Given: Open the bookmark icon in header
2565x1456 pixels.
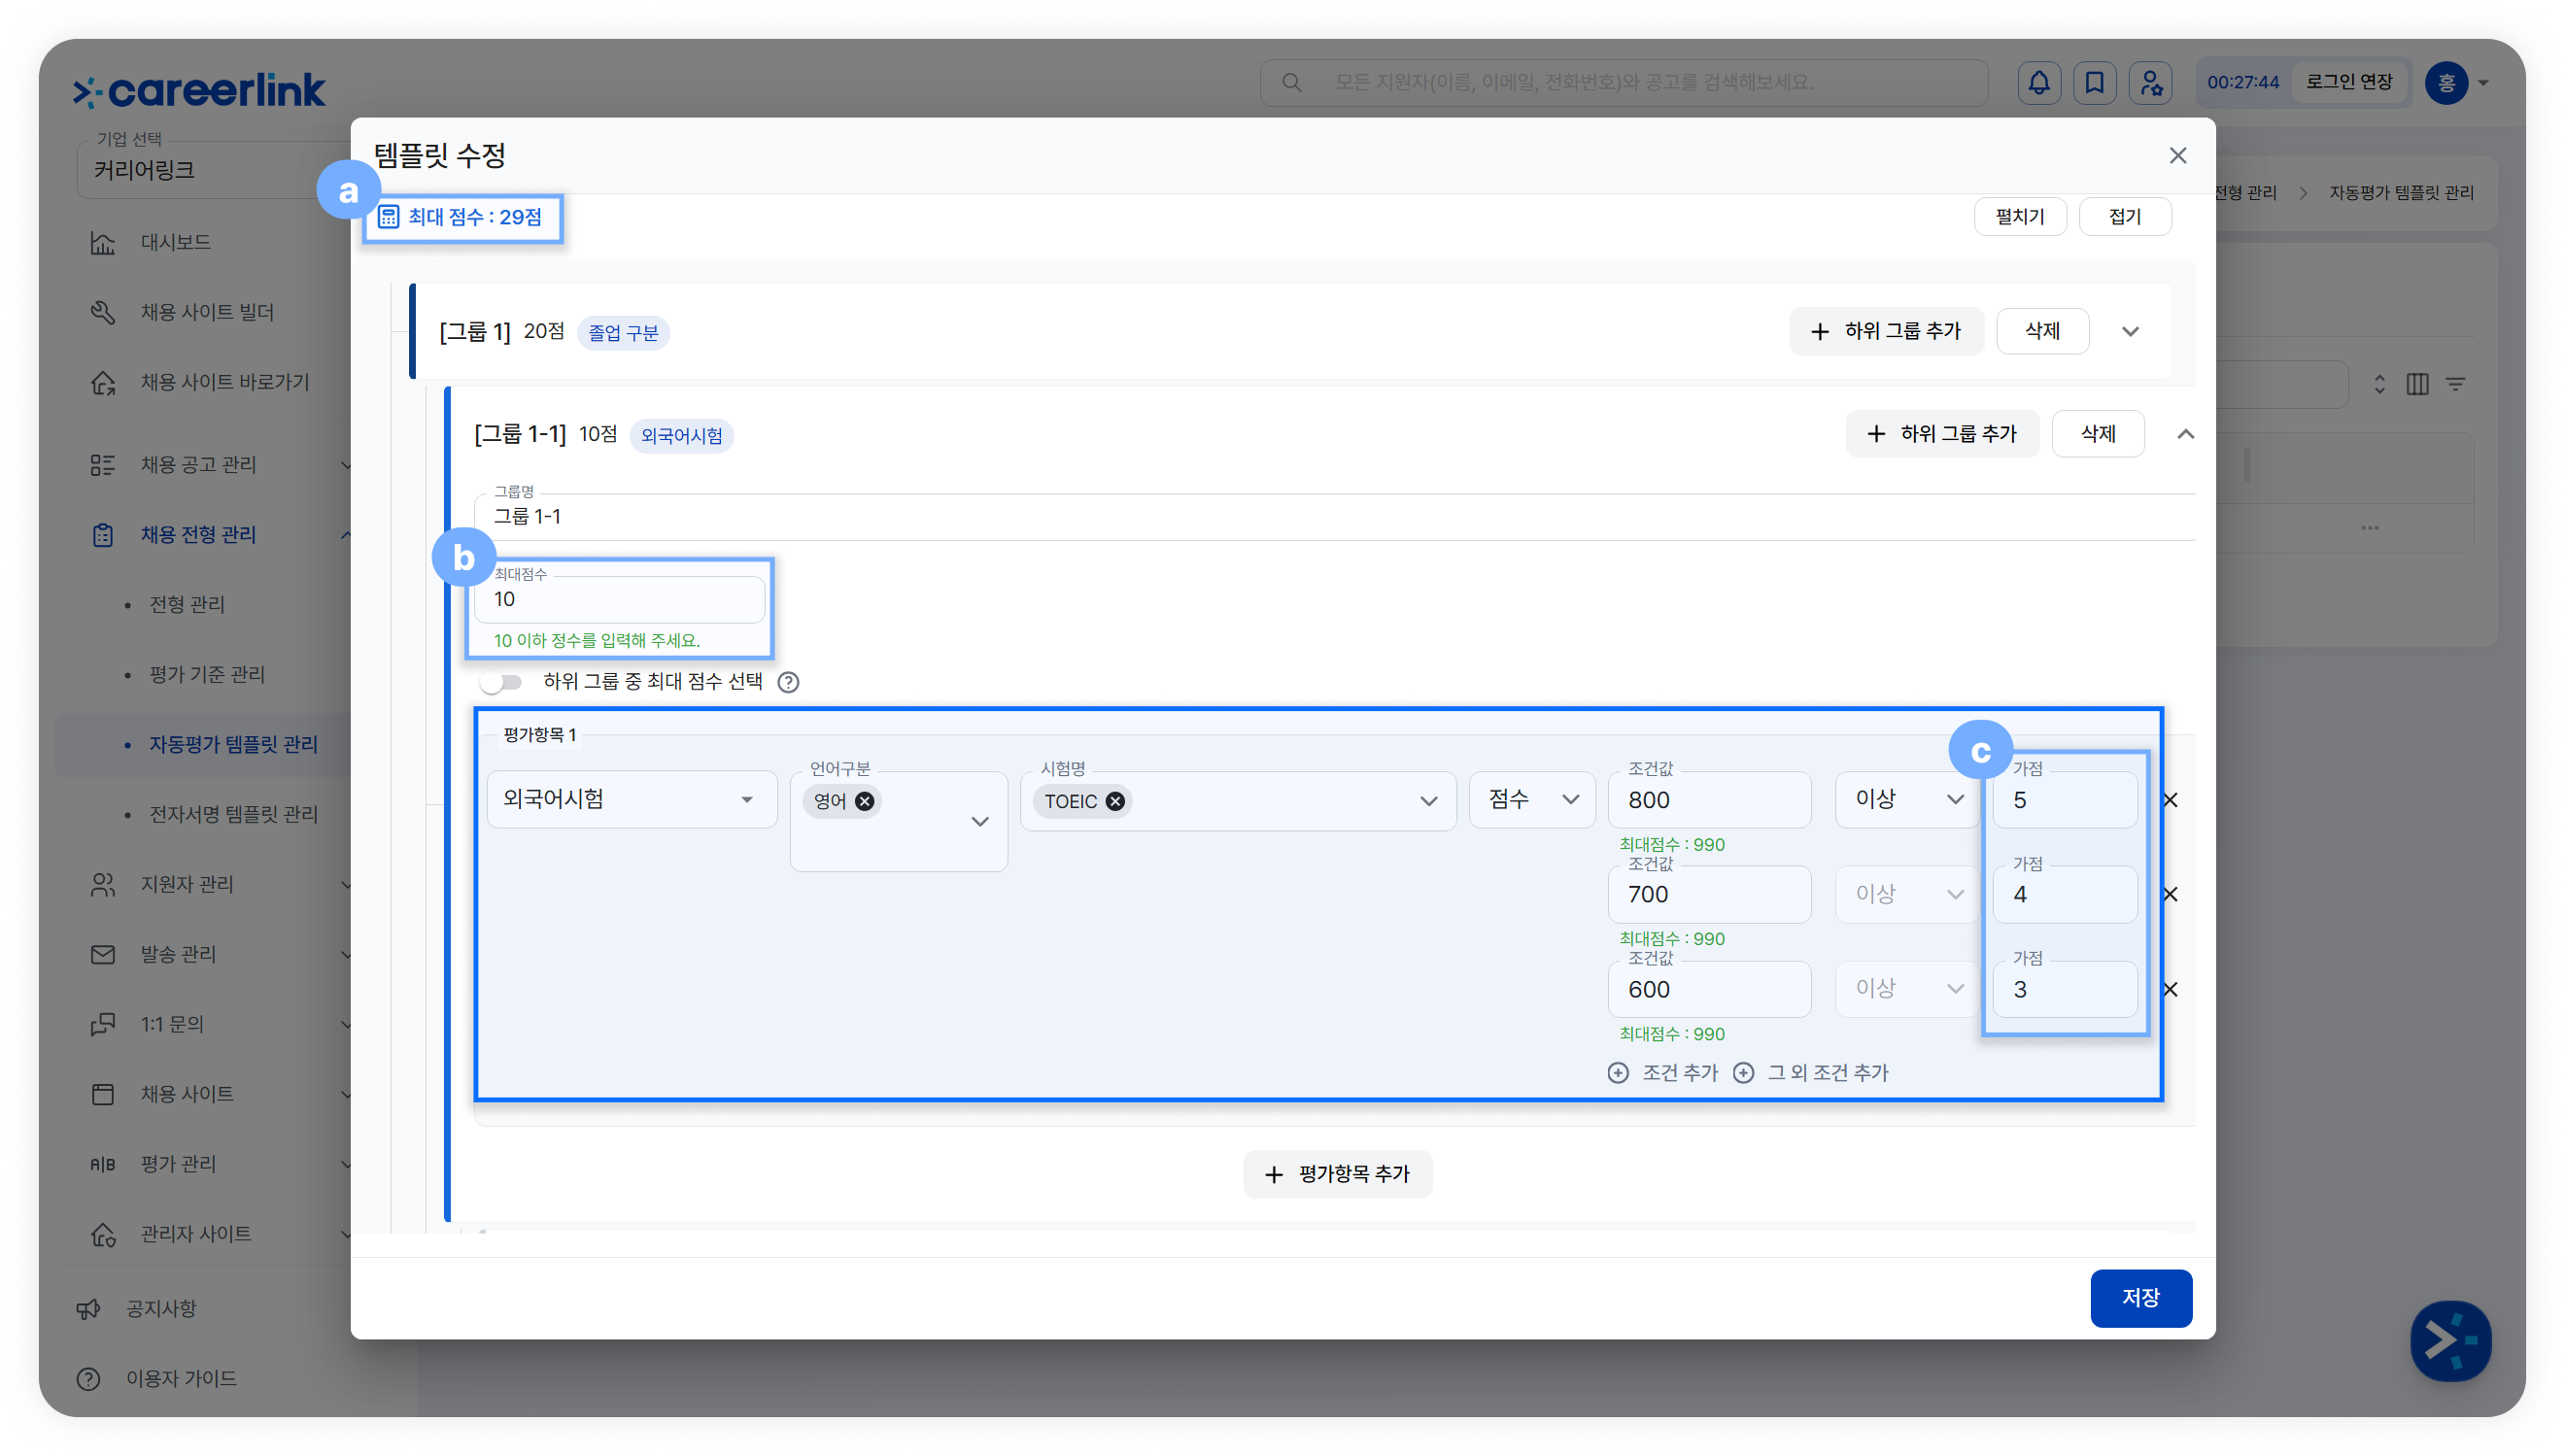Looking at the screenshot, I should click(x=2094, y=82).
